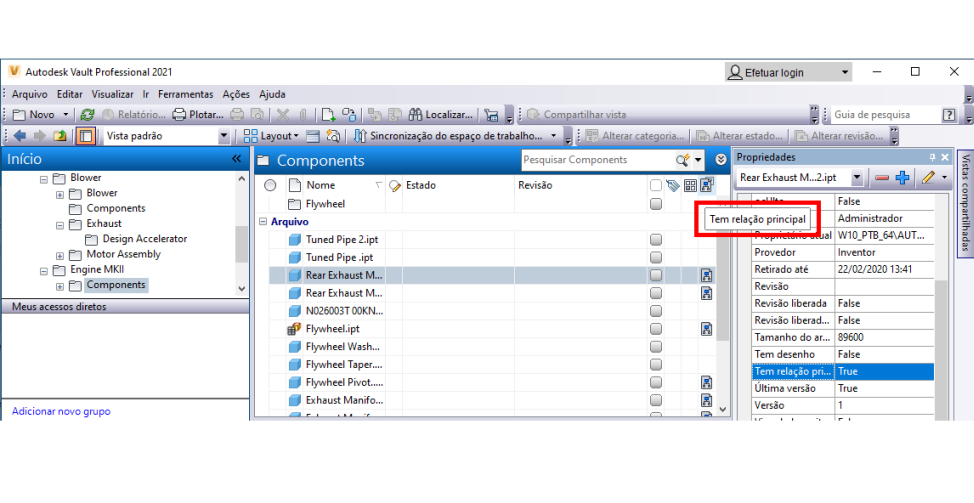
Task: Open the Visualizar menu
Action: (x=112, y=94)
